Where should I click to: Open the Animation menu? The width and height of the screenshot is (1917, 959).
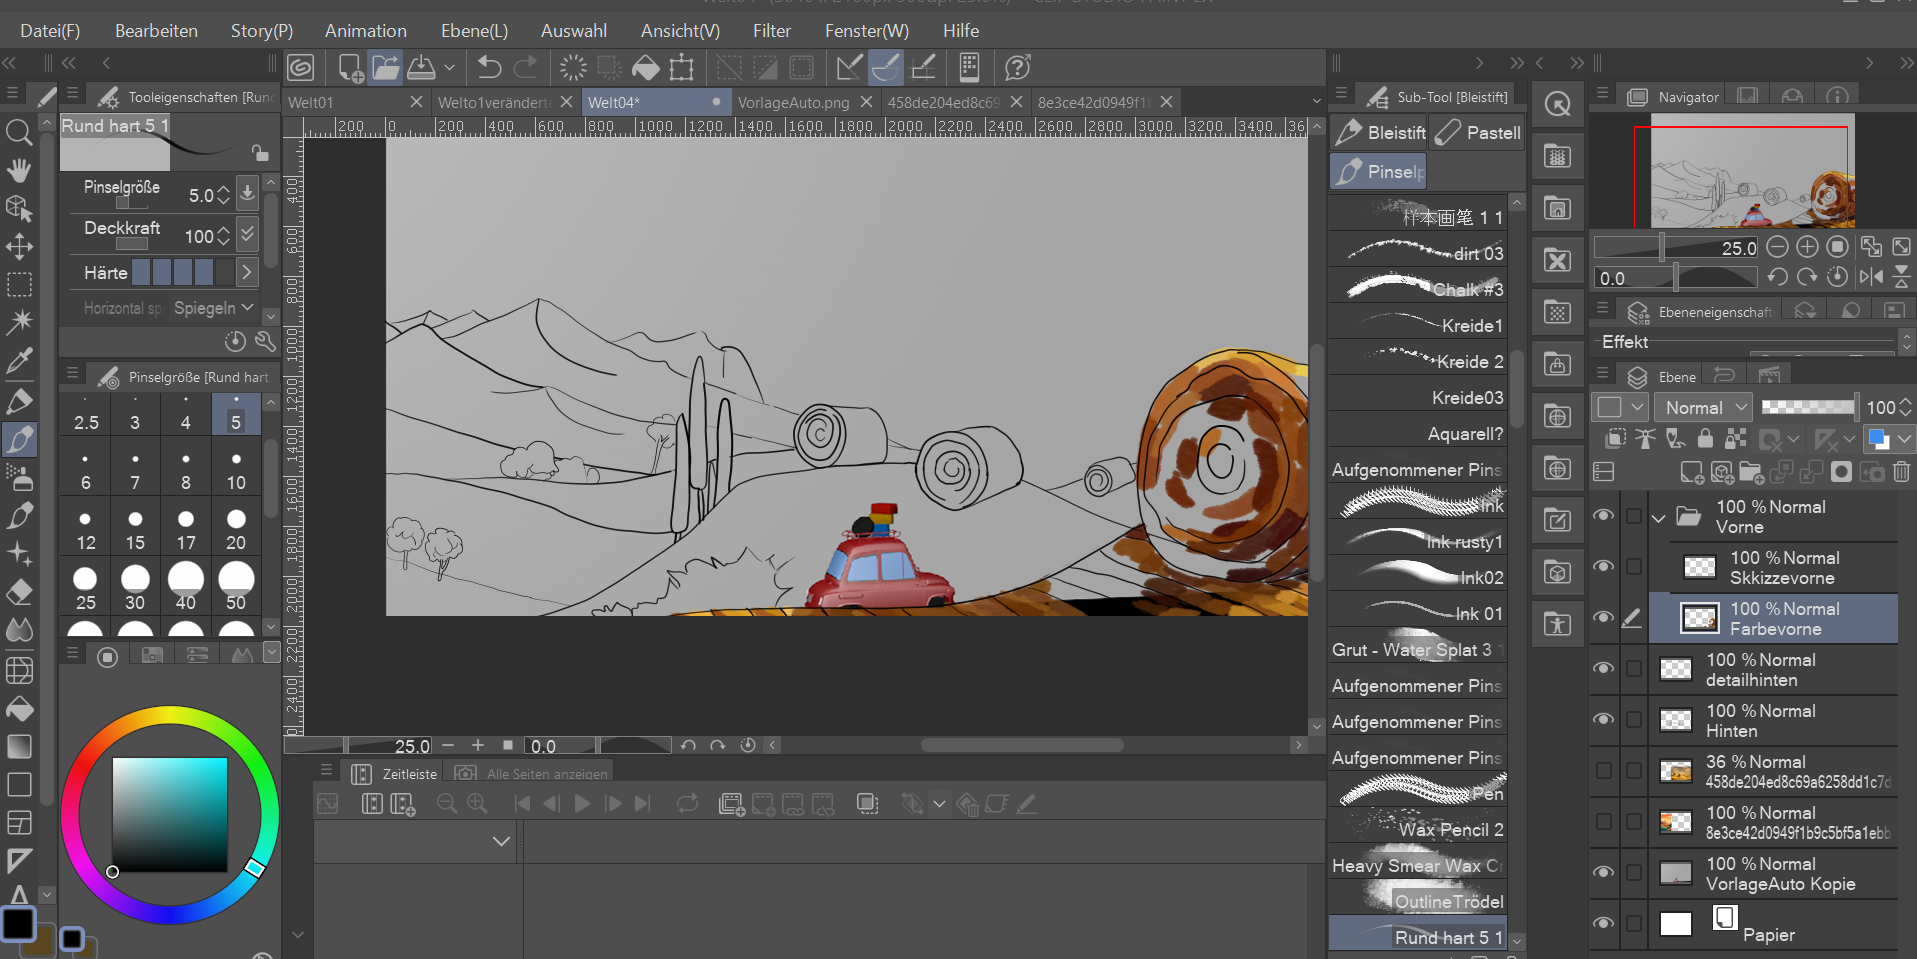click(x=365, y=31)
